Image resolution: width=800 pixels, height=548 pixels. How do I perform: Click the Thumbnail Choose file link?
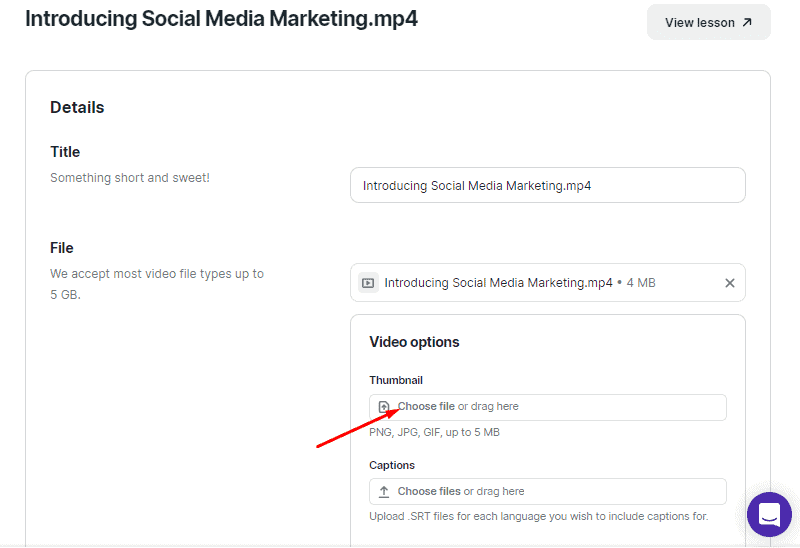[x=426, y=406]
